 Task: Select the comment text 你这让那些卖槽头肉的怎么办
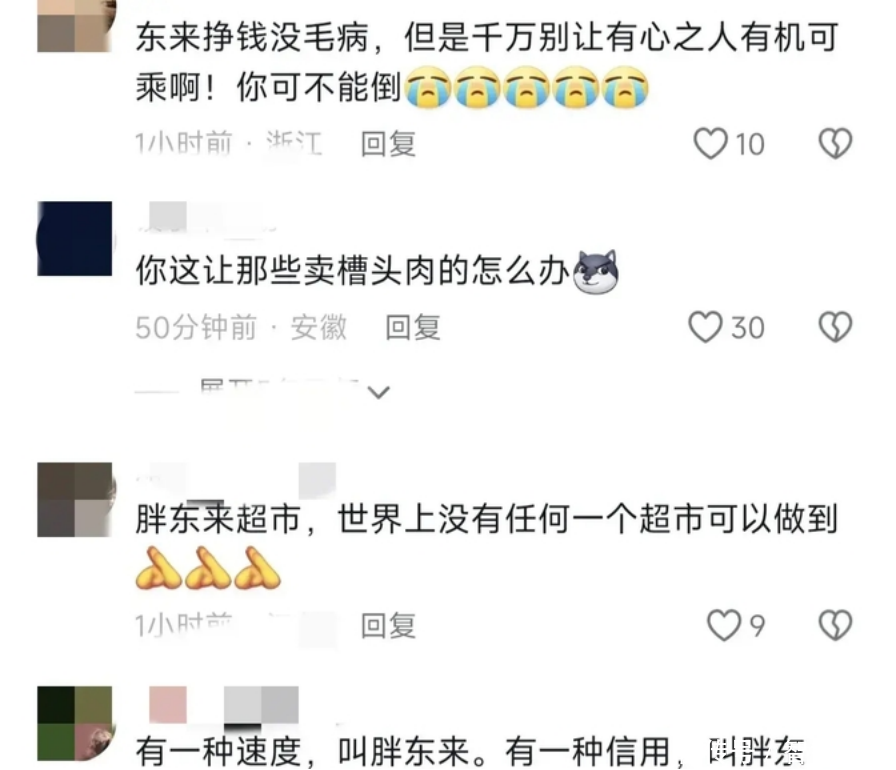[353, 270]
